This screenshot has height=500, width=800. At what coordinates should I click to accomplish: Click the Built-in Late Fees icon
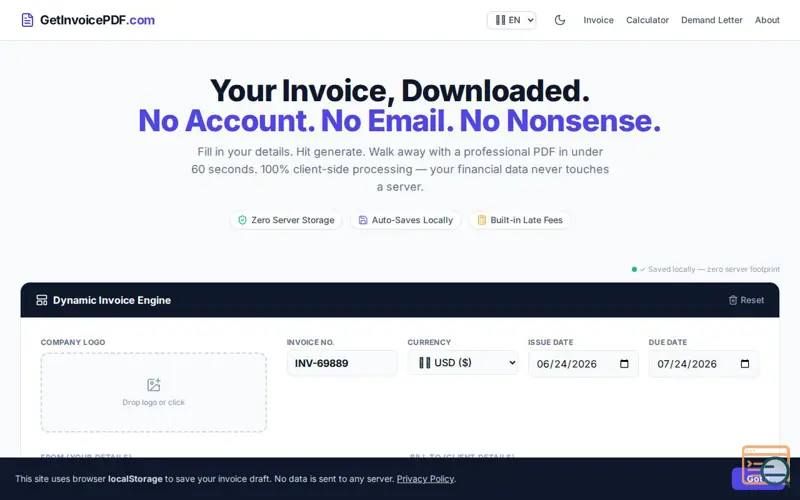click(x=481, y=220)
